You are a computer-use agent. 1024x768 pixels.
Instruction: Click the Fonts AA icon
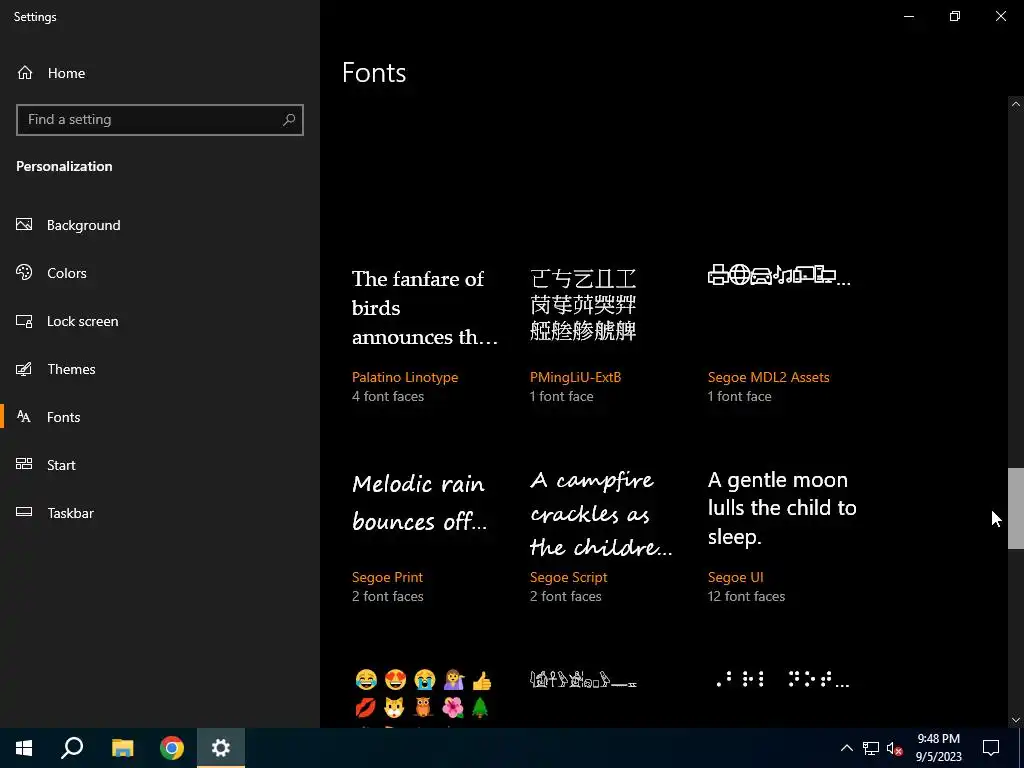click(x=24, y=417)
